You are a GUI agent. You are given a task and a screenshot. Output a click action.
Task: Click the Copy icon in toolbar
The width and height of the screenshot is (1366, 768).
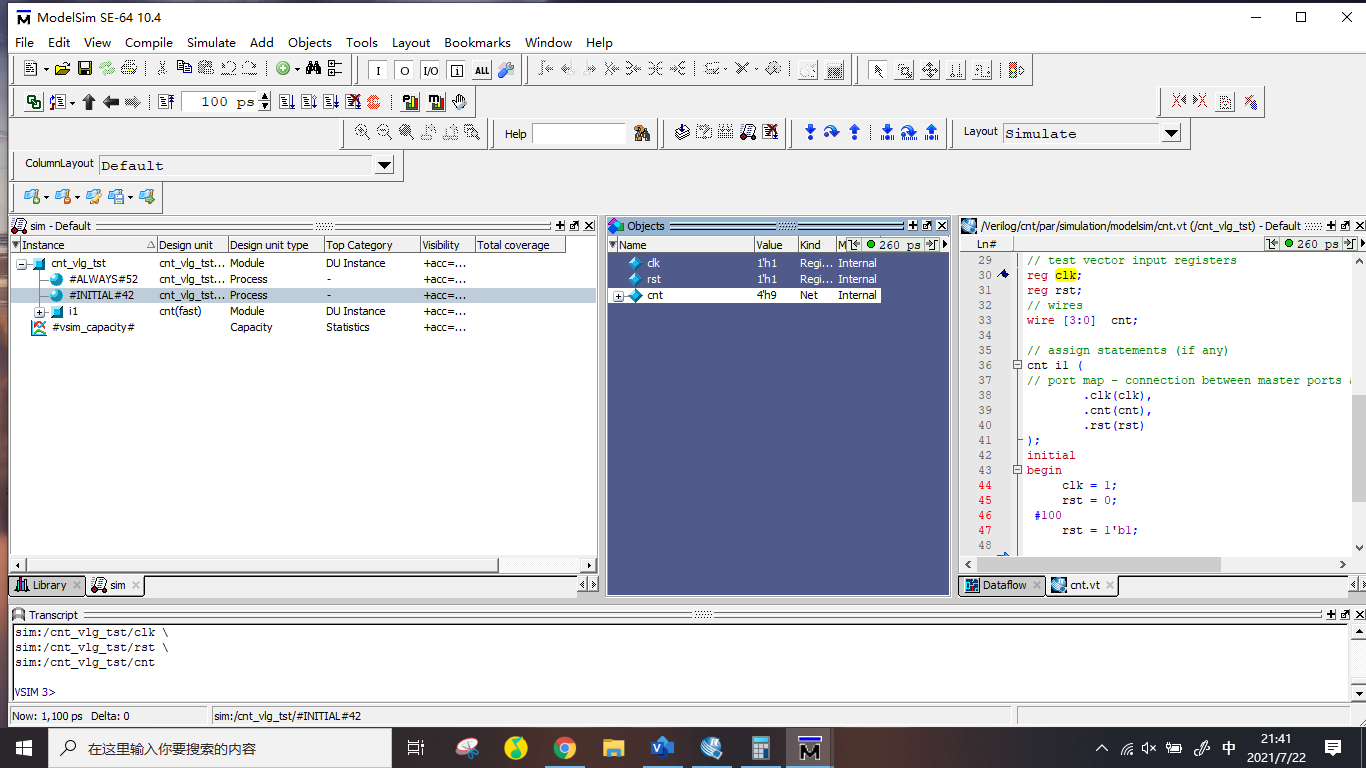click(184, 69)
